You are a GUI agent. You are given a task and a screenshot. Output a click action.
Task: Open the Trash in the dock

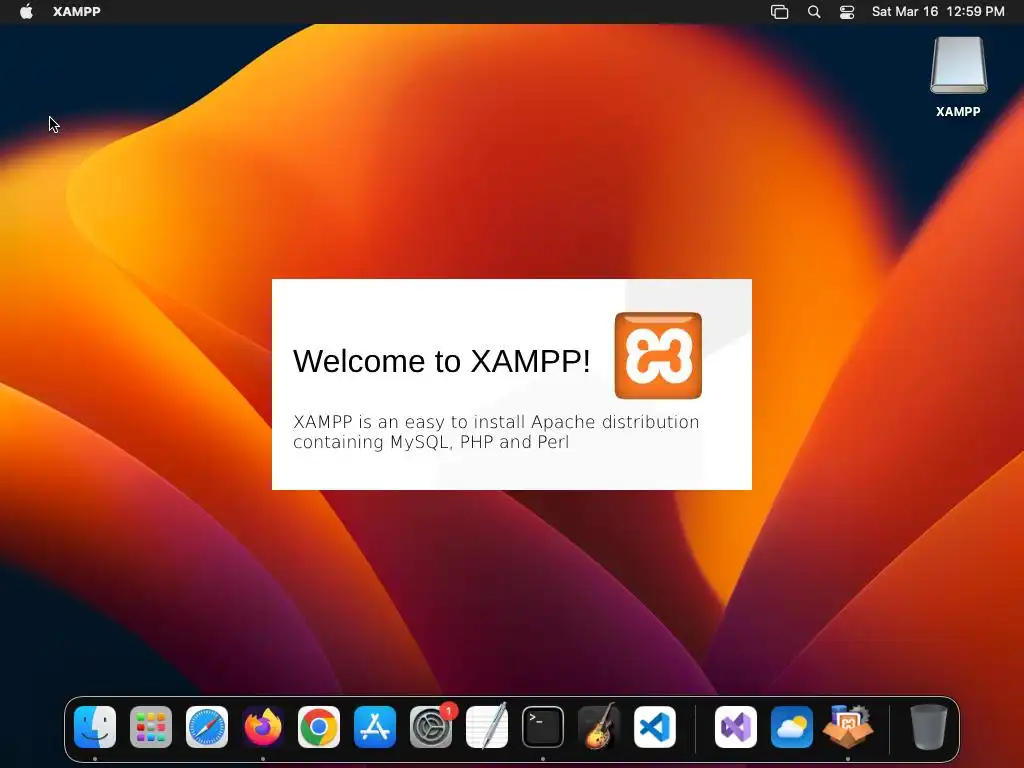point(929,727)
